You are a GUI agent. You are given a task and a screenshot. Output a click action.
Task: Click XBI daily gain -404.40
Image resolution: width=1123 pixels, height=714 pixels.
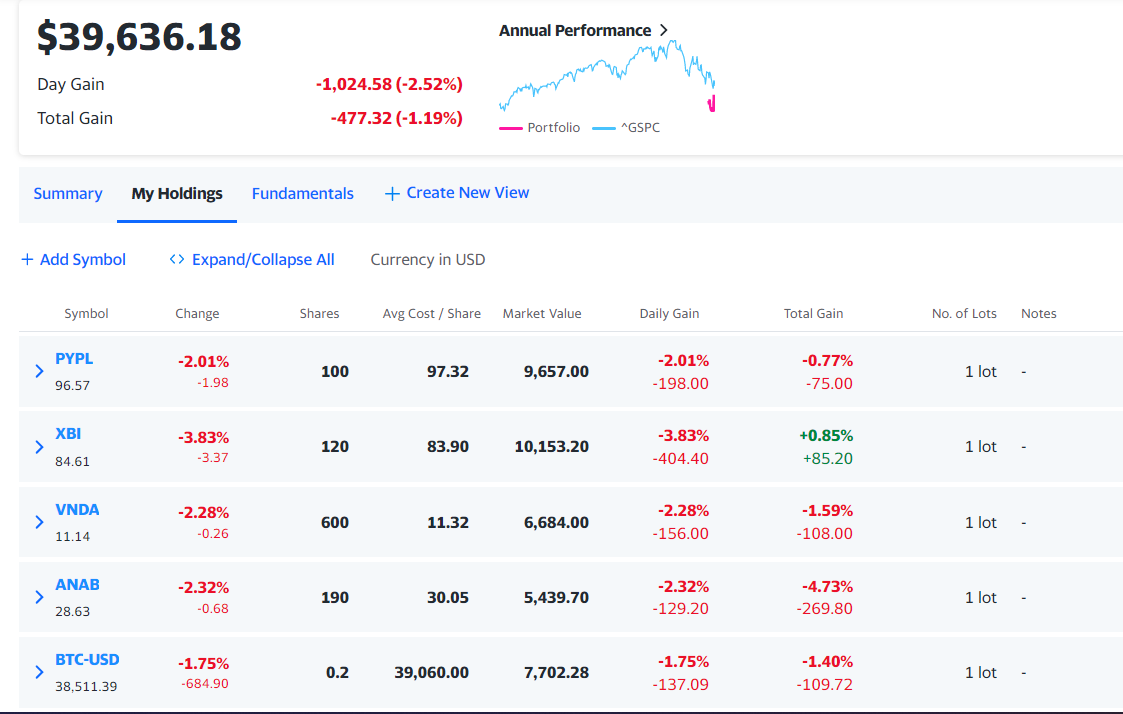680,458
